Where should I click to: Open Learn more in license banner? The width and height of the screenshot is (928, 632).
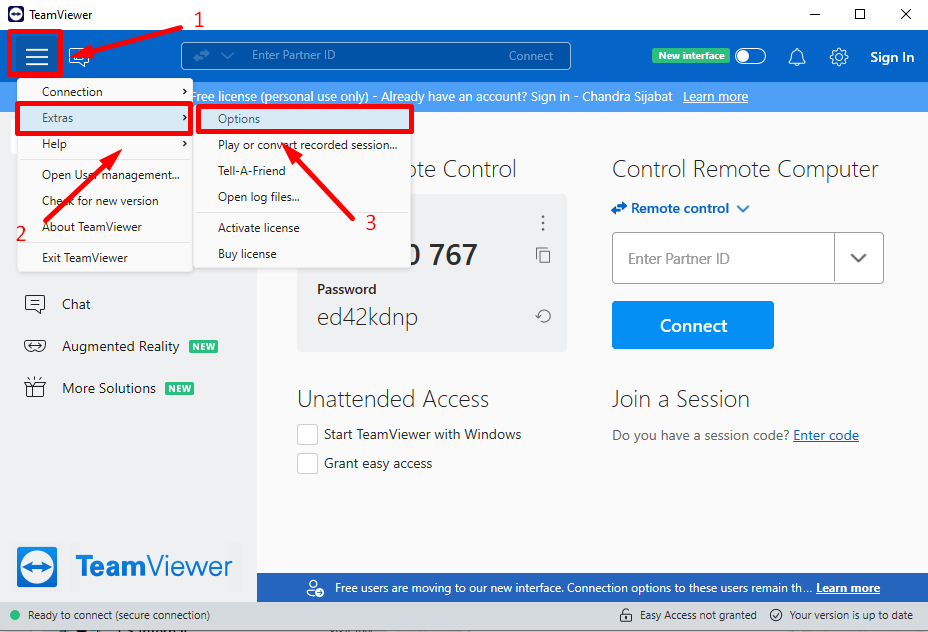[x=715, y=96]
